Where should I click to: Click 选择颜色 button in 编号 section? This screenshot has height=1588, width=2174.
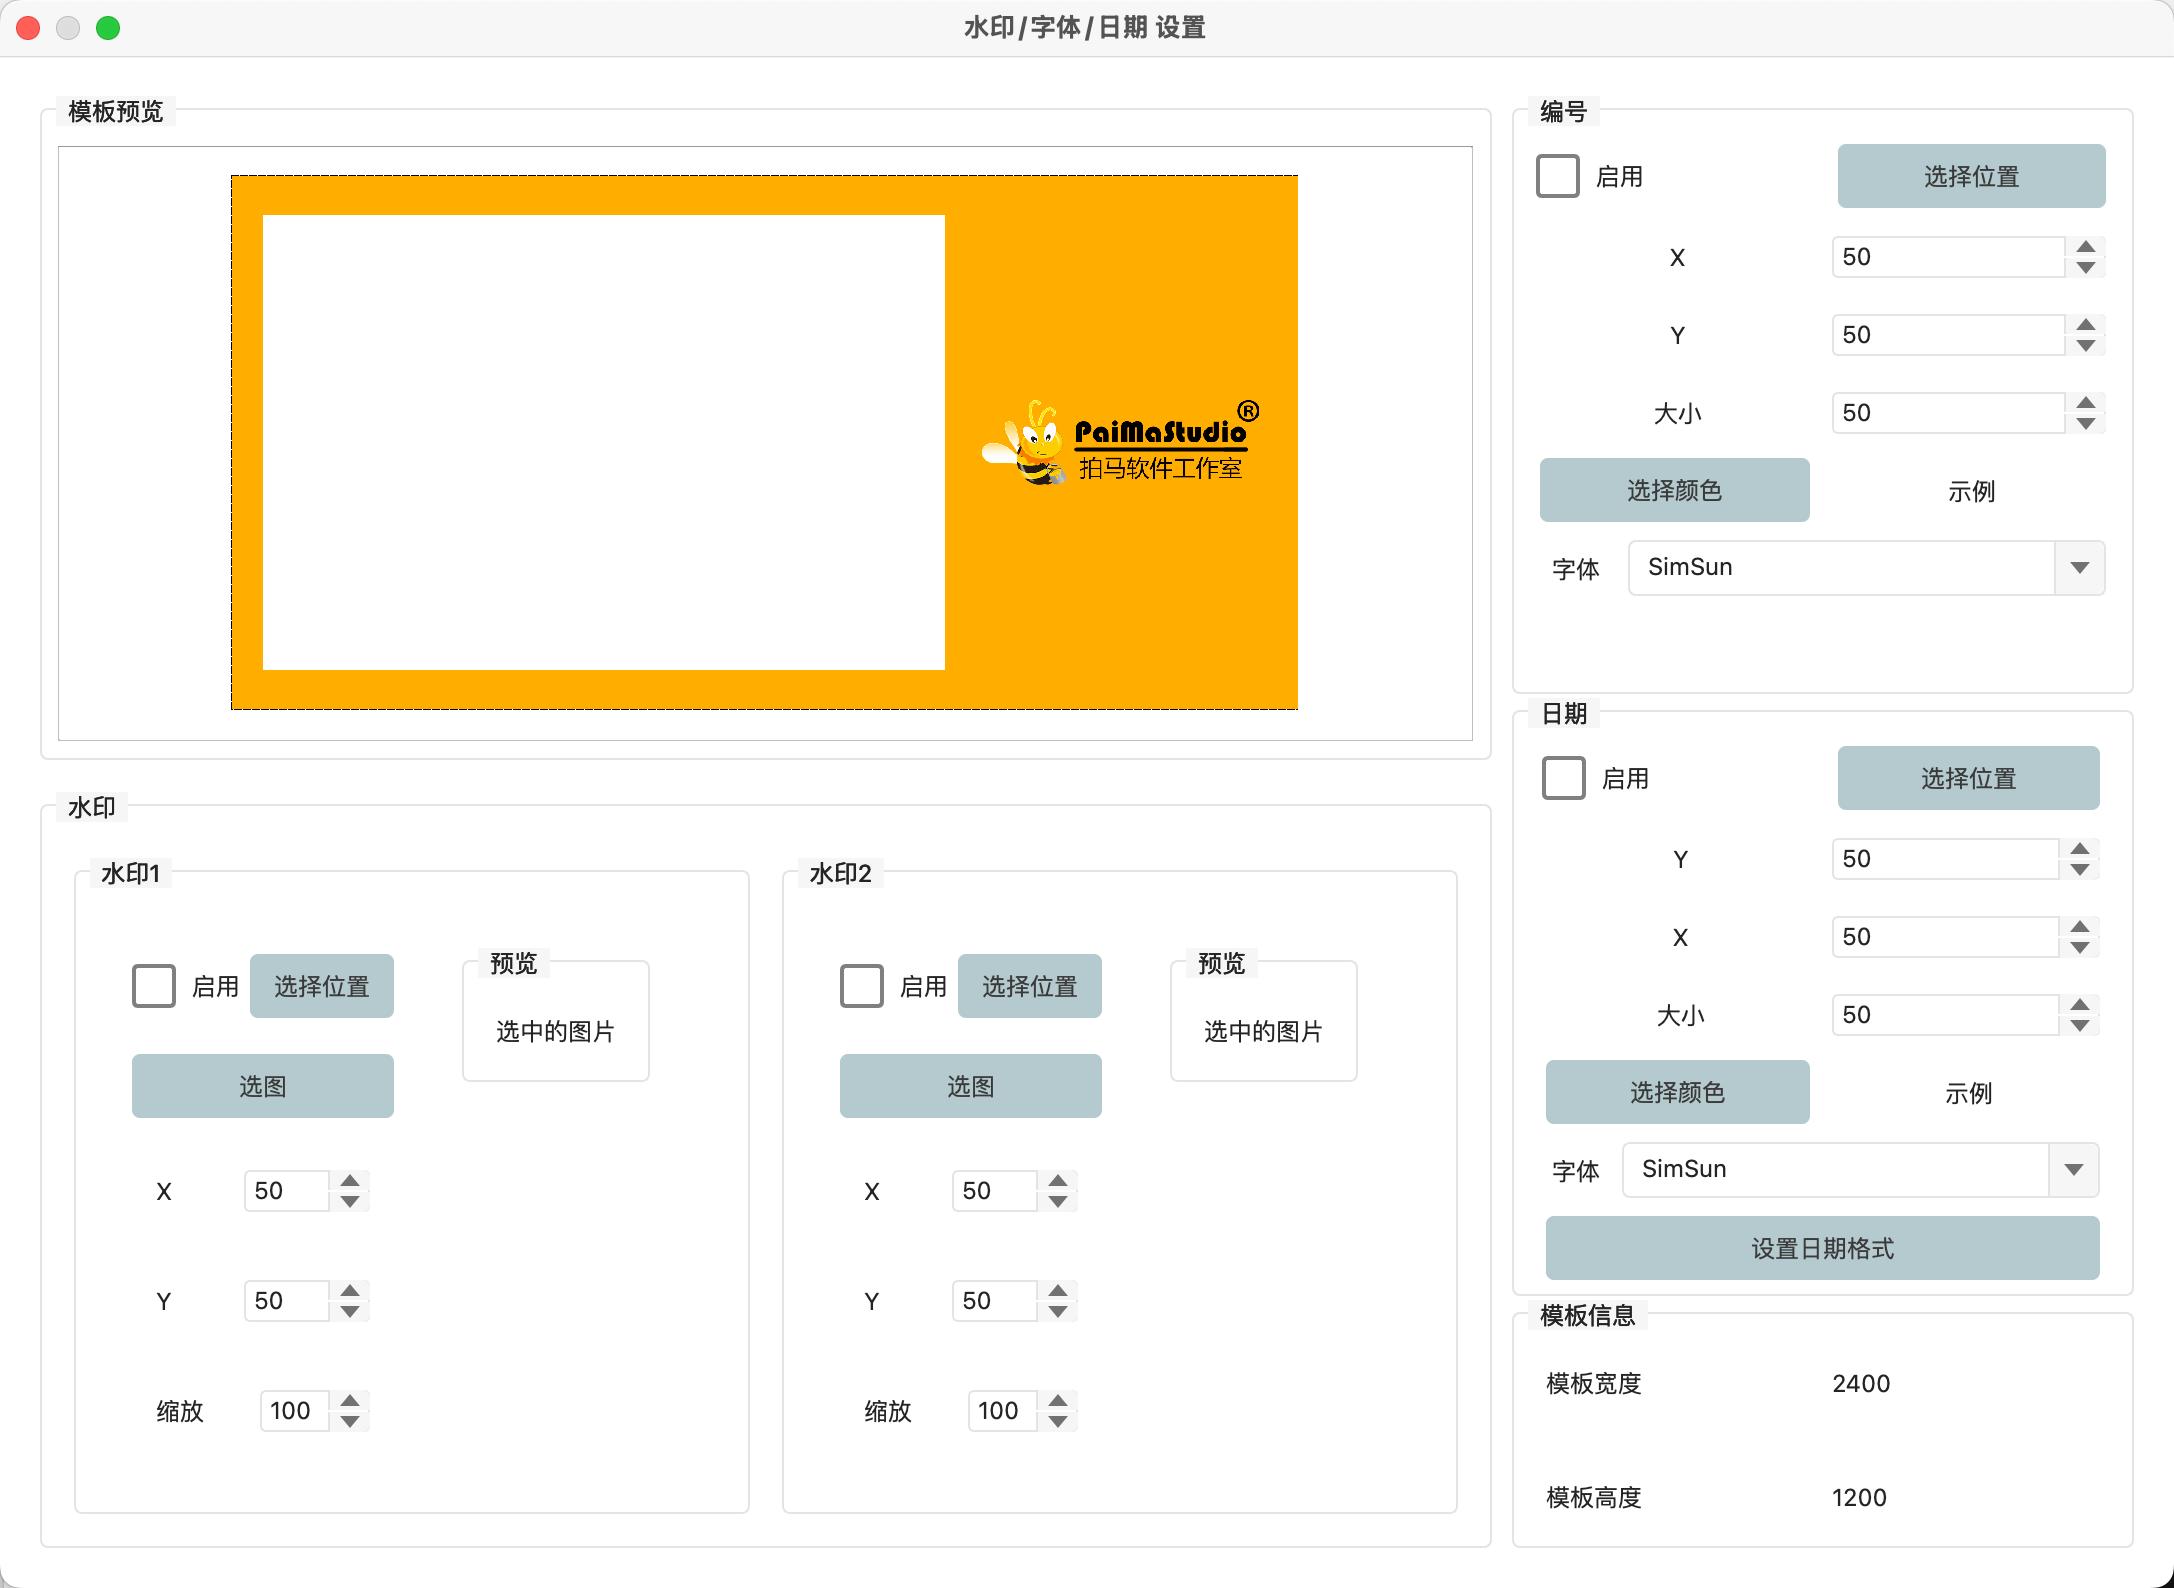1674,490
